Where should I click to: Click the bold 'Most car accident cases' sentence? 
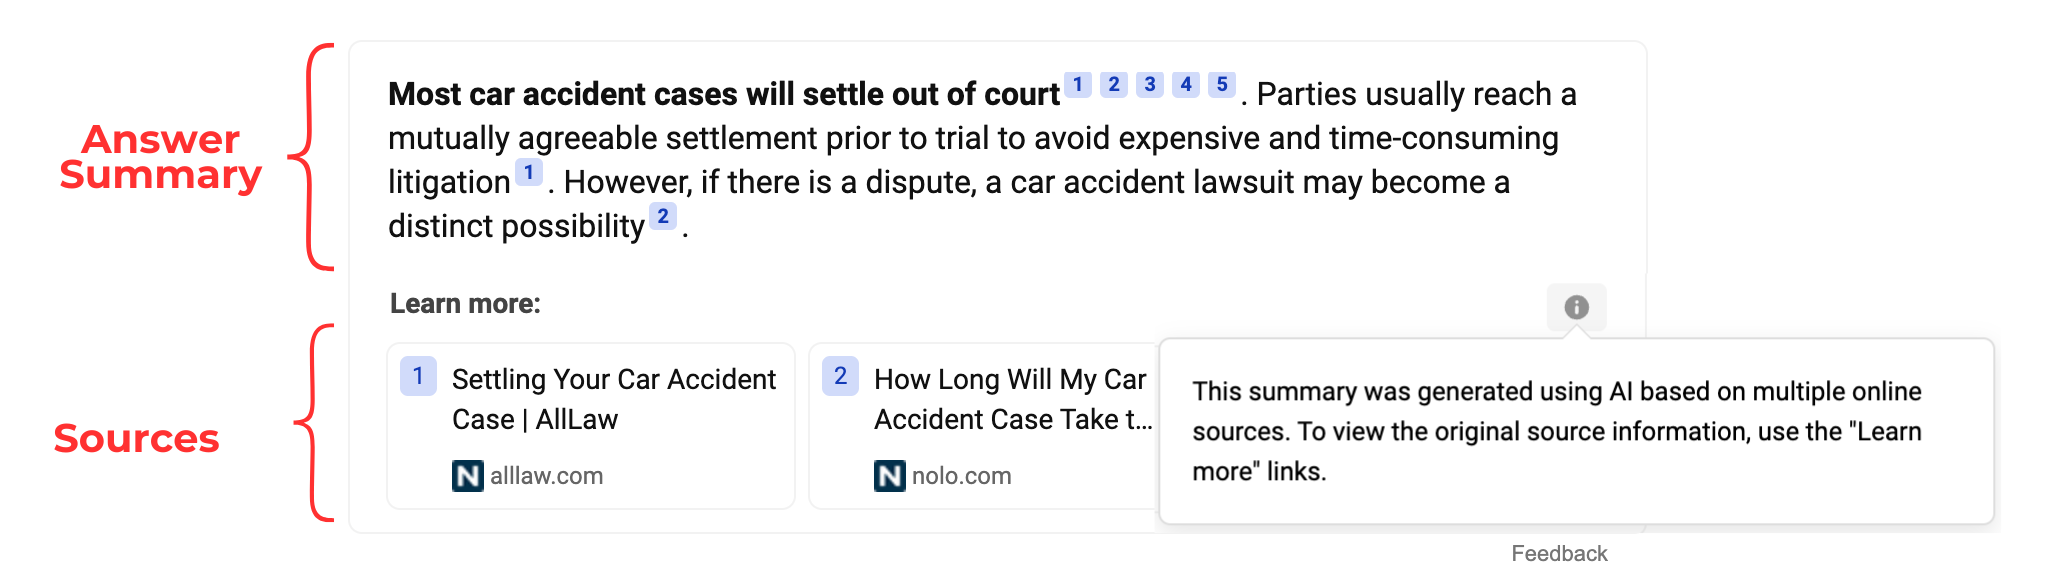724,95
